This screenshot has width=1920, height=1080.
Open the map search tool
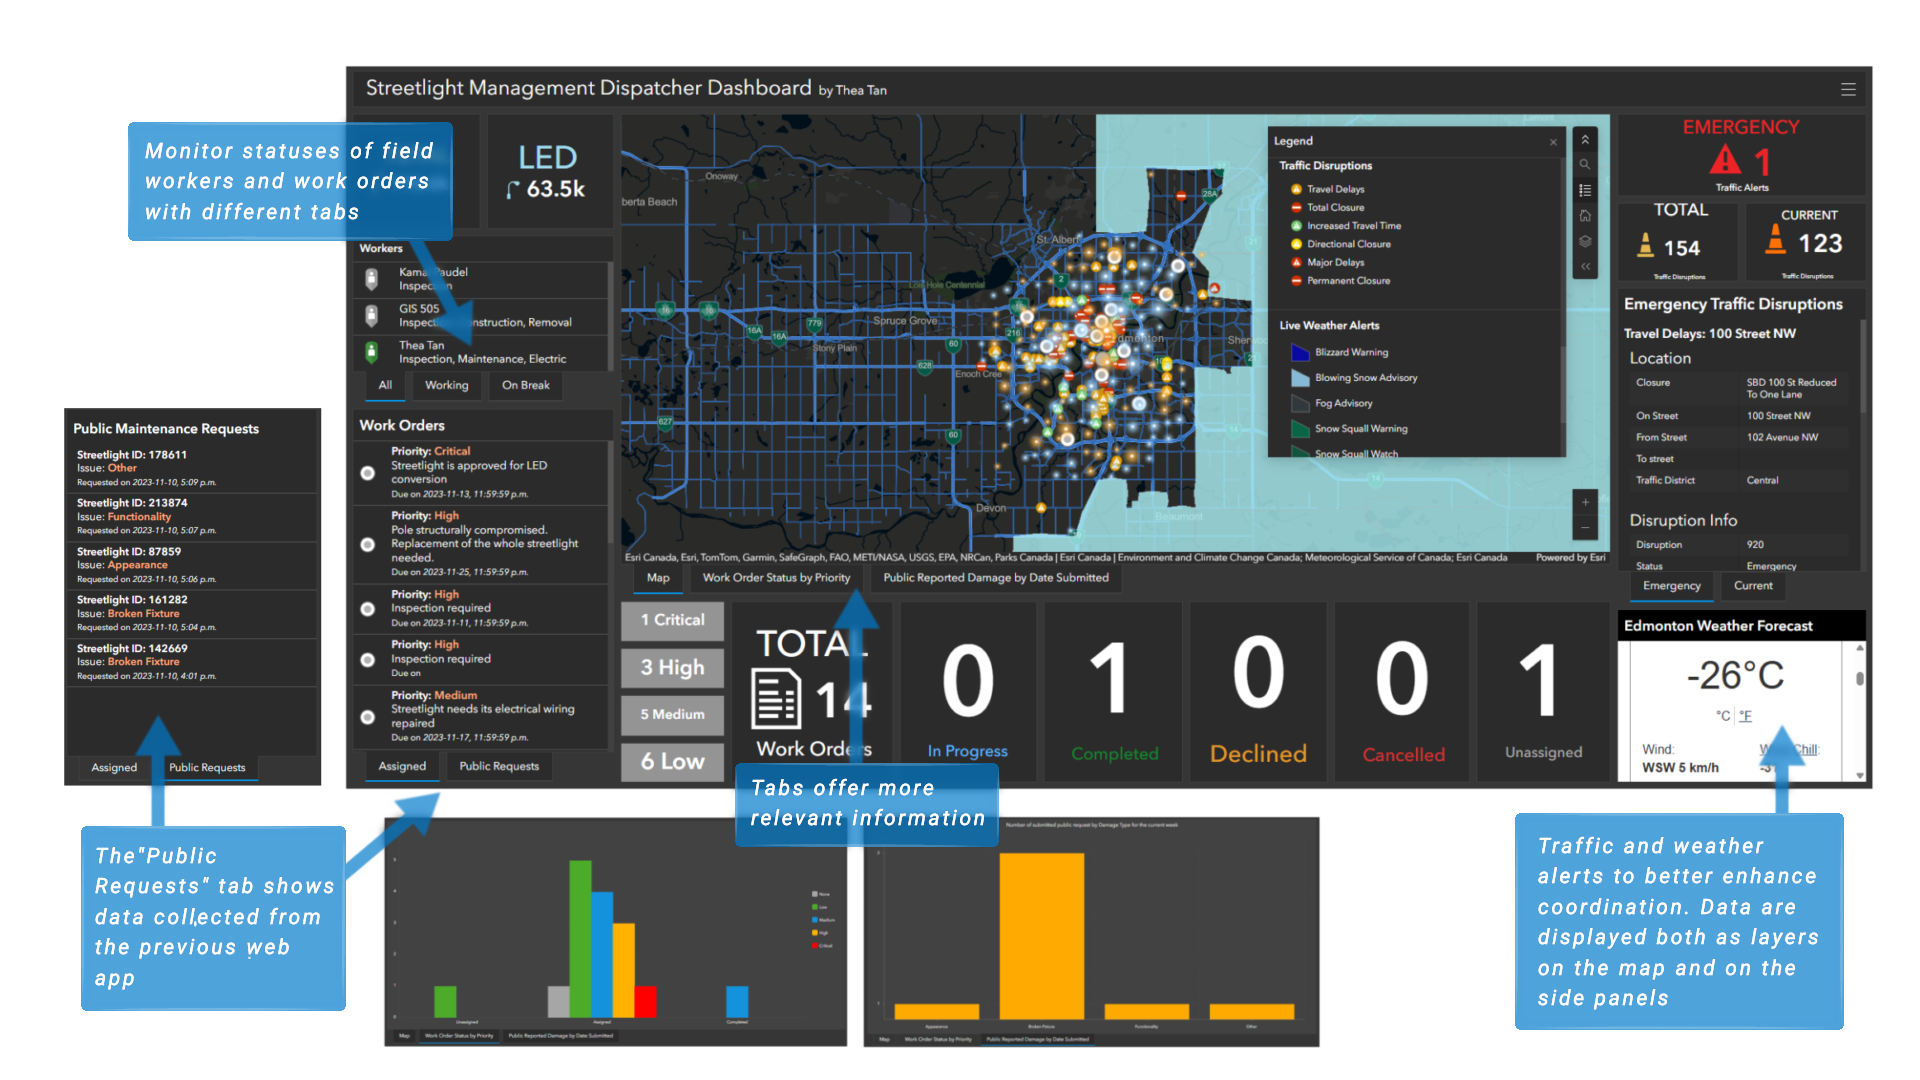[1585, 165]
